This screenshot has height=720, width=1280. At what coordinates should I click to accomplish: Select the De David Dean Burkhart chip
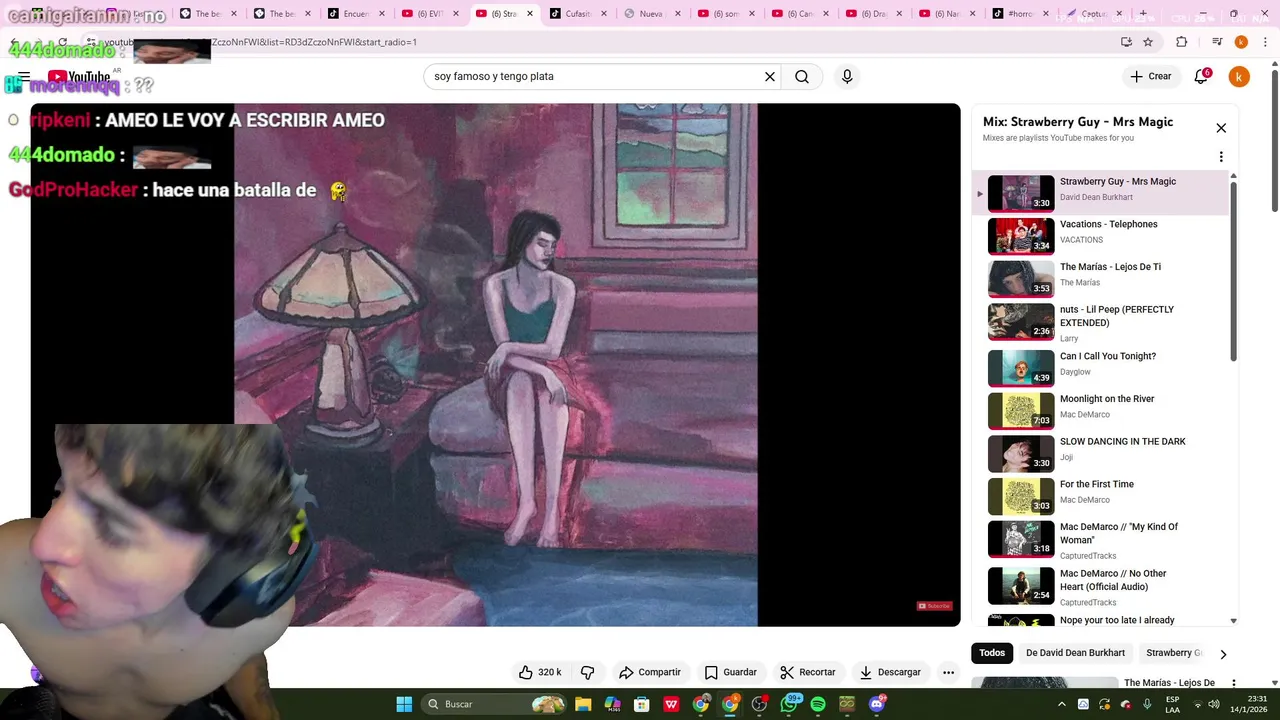click(x=1075, y=653)
